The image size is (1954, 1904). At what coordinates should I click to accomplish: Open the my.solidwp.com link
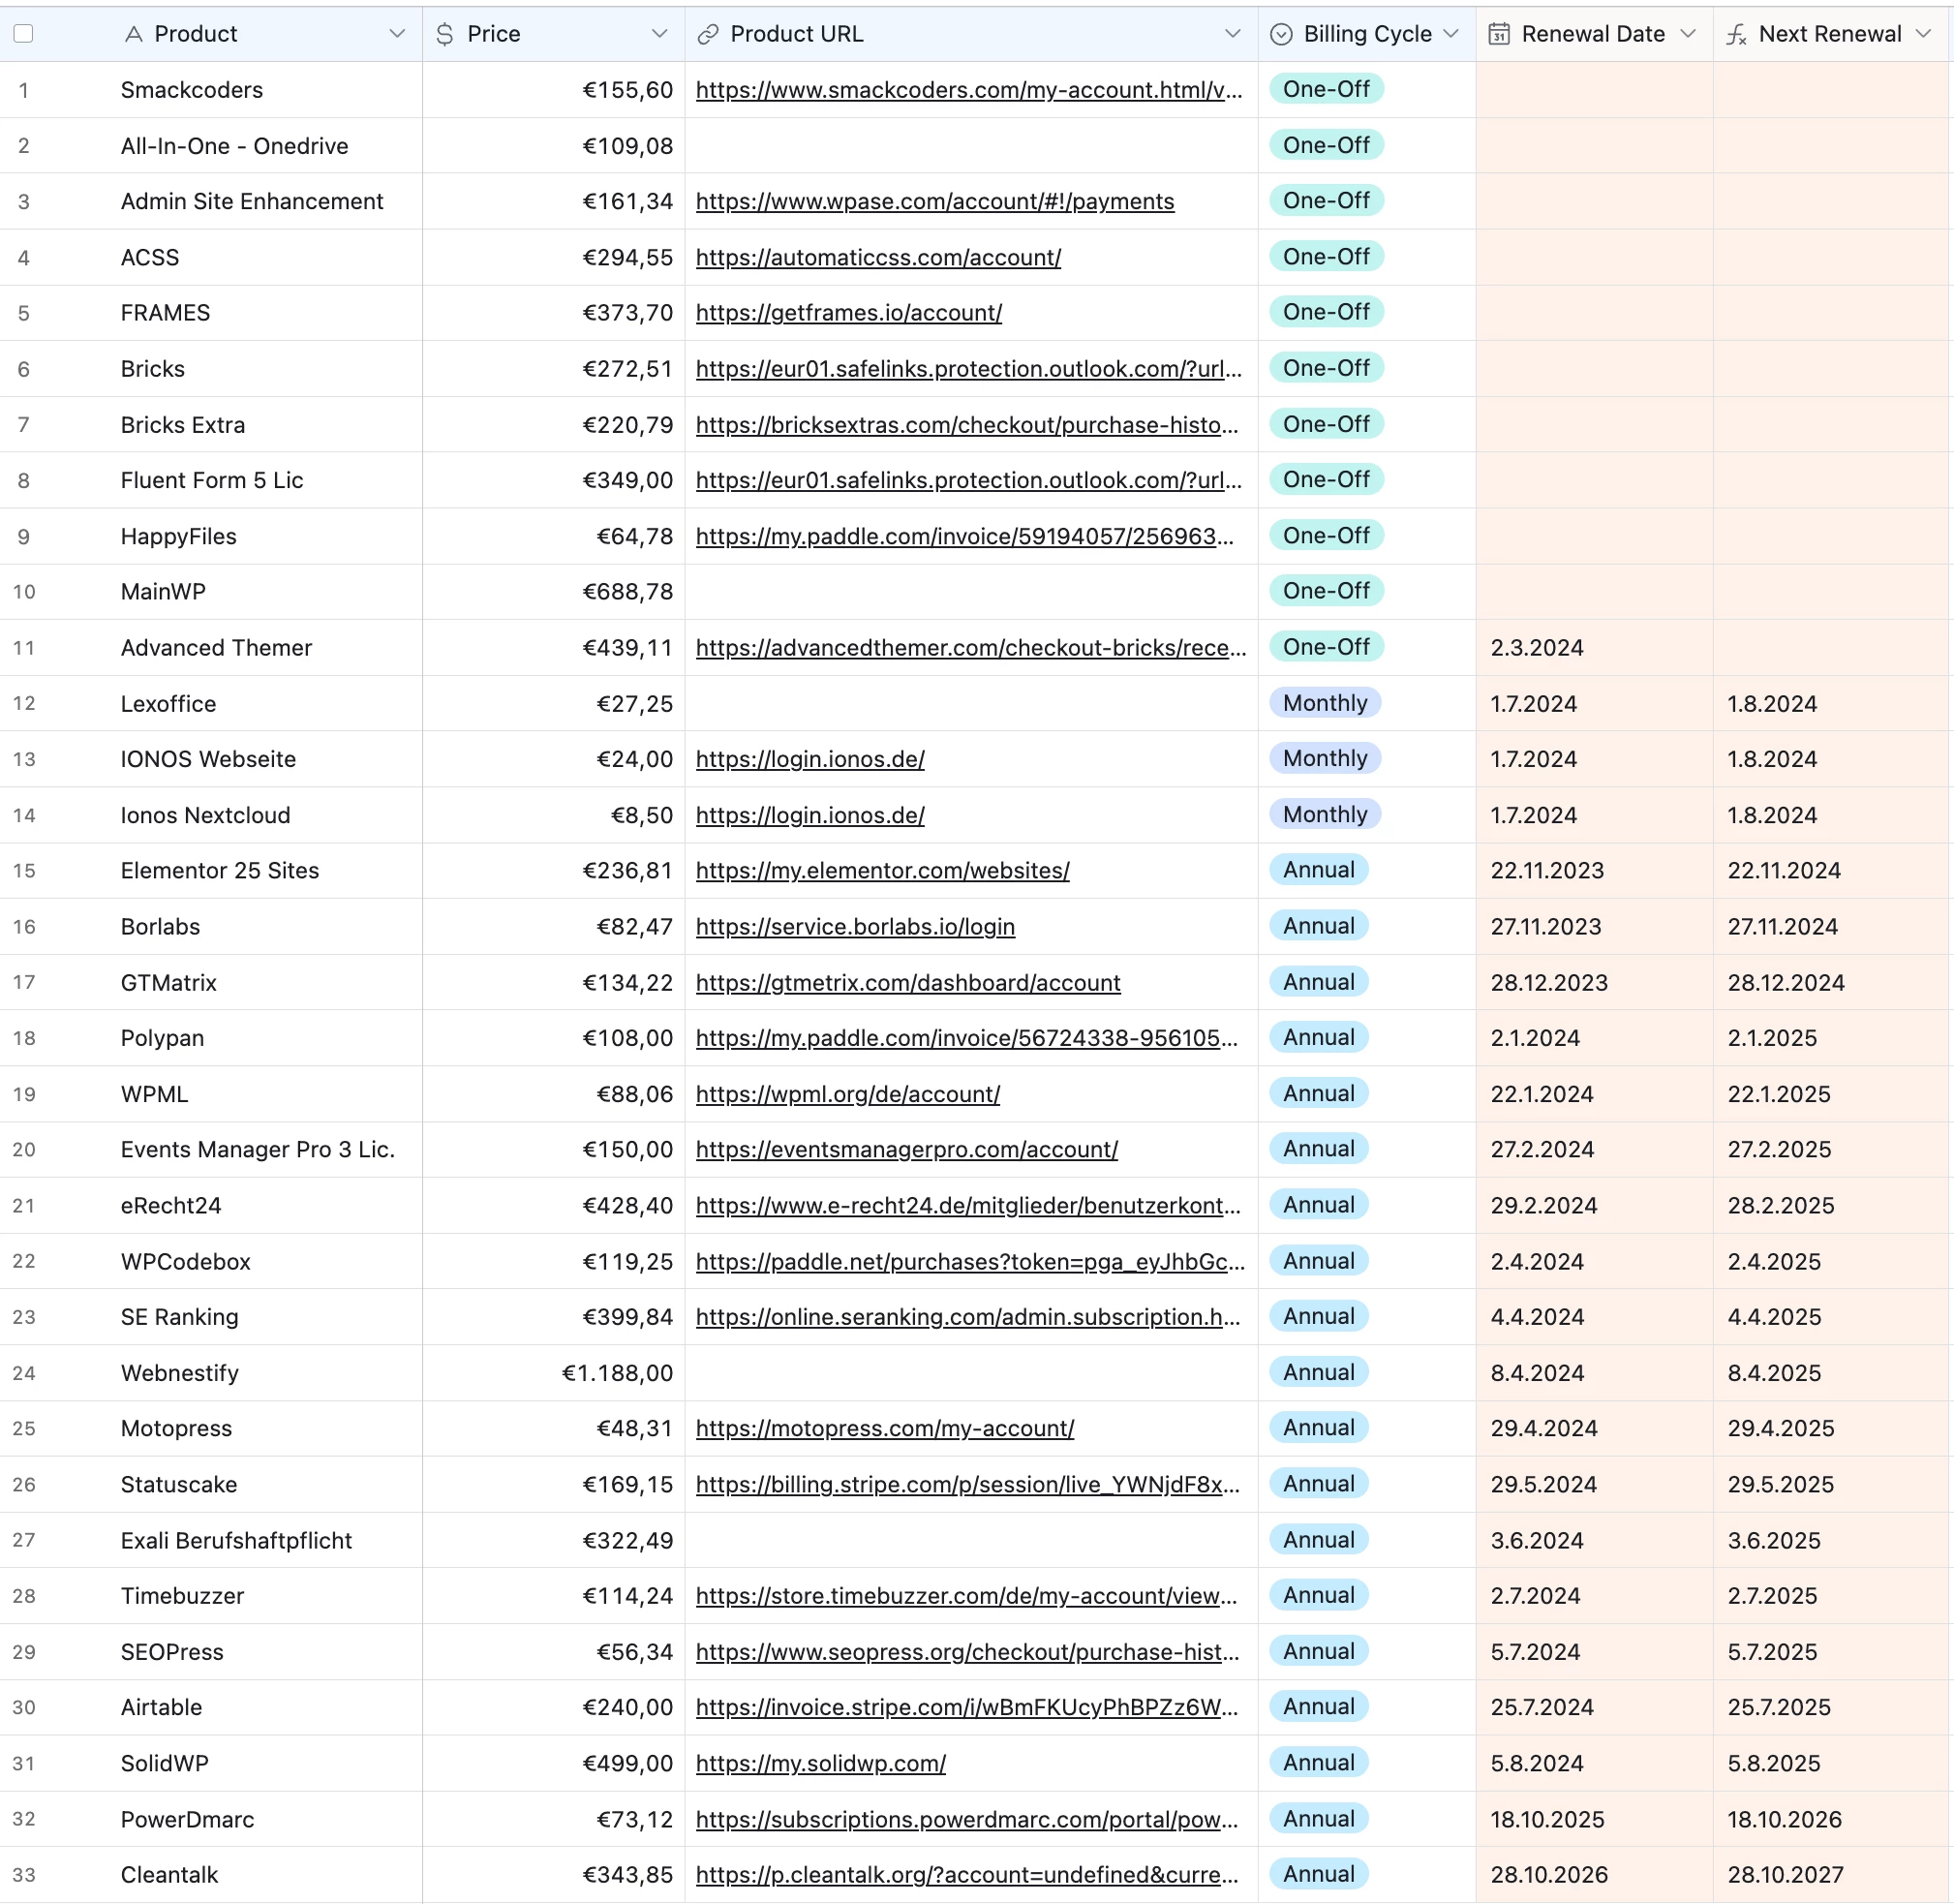(821, 1764)
